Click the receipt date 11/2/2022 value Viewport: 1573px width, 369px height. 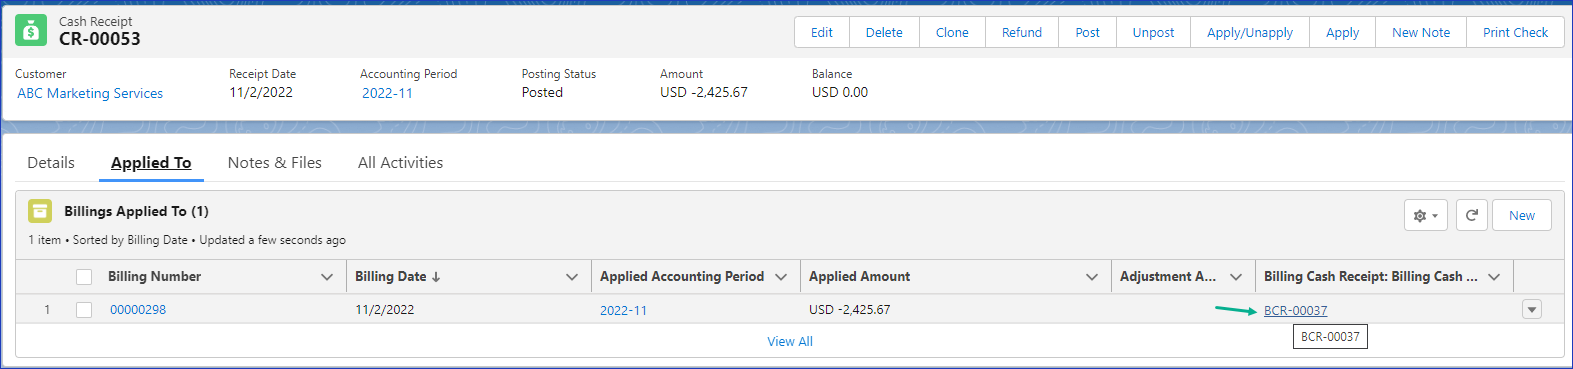coord(261,92)
